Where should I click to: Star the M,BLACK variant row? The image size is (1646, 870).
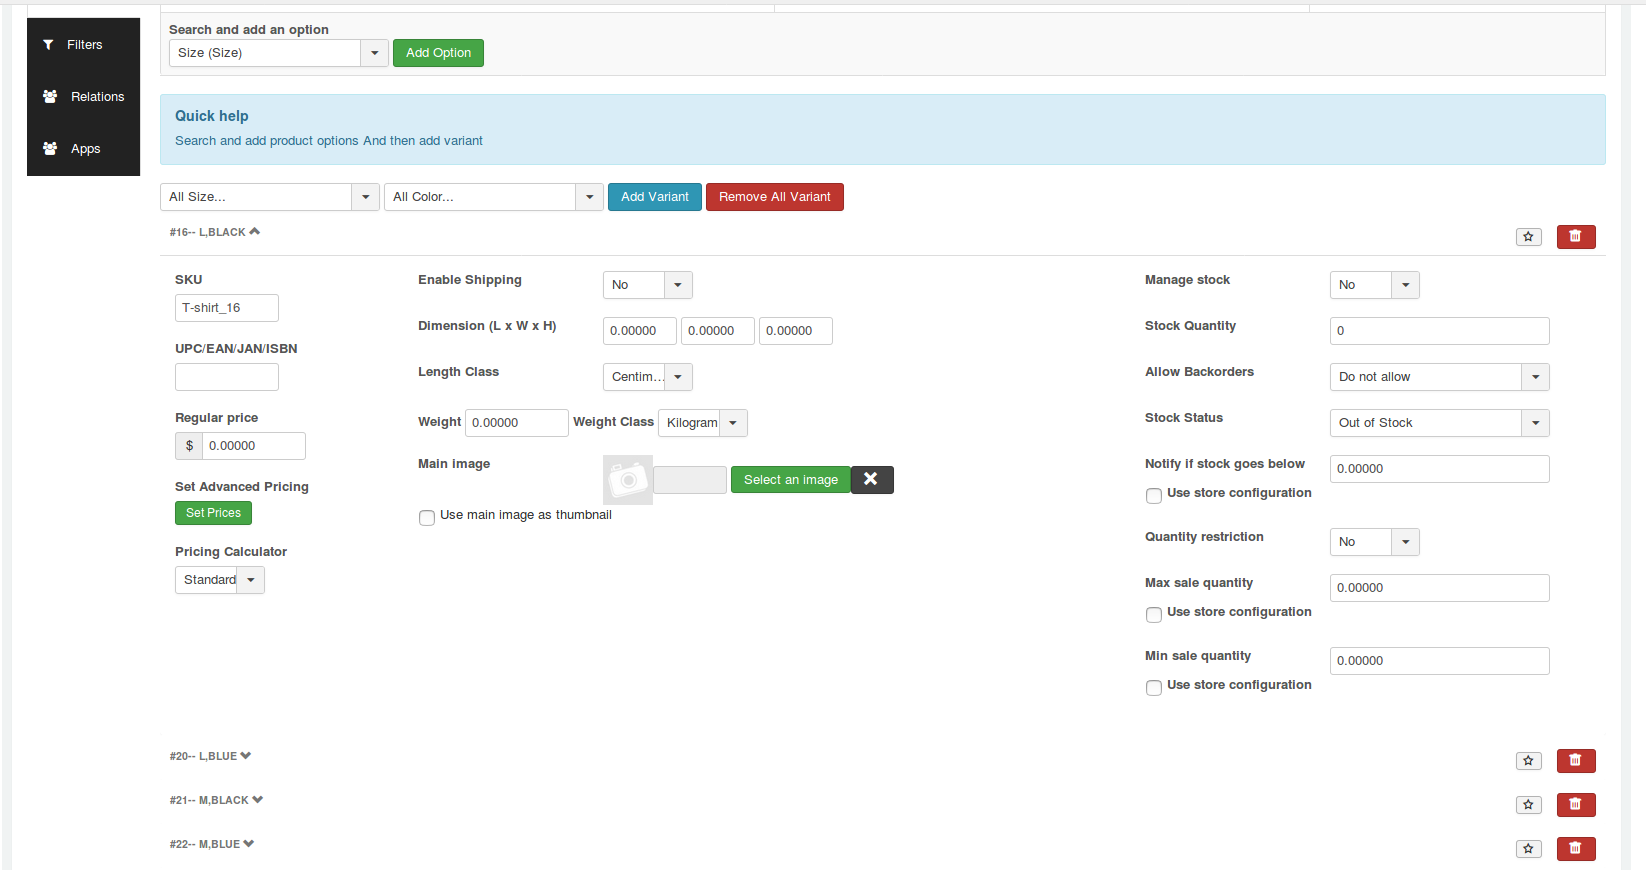click(x=1528, y=805)
